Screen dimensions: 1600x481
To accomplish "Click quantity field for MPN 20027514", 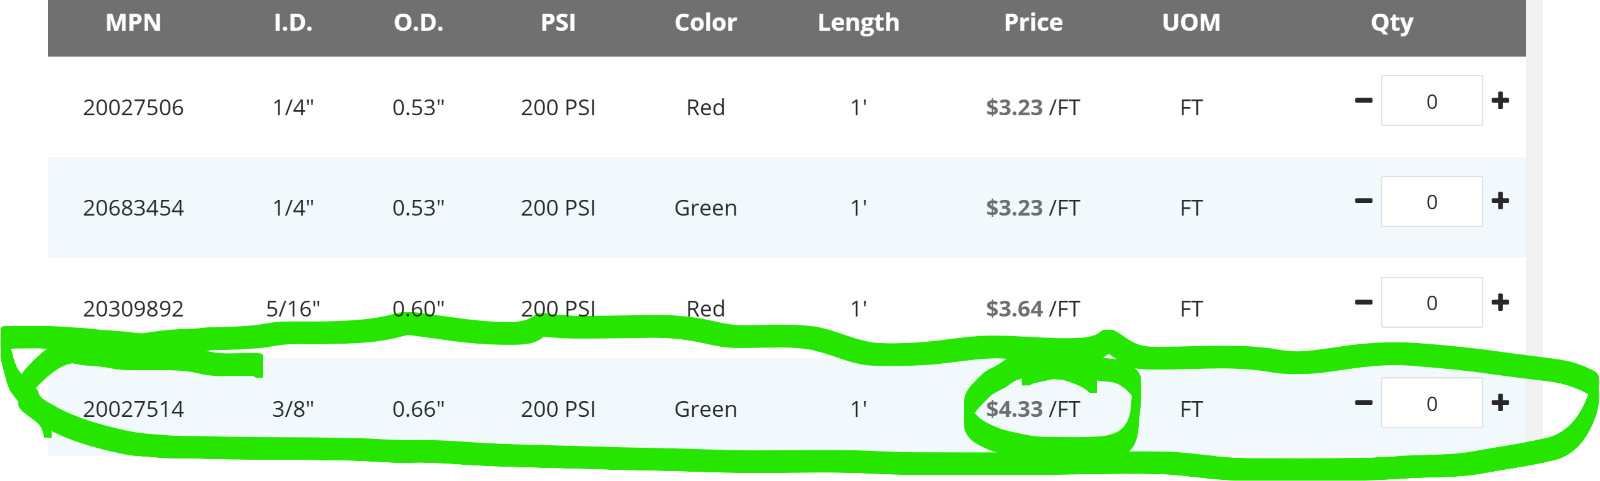I will pyautogui.click(x=1432, y=403).
